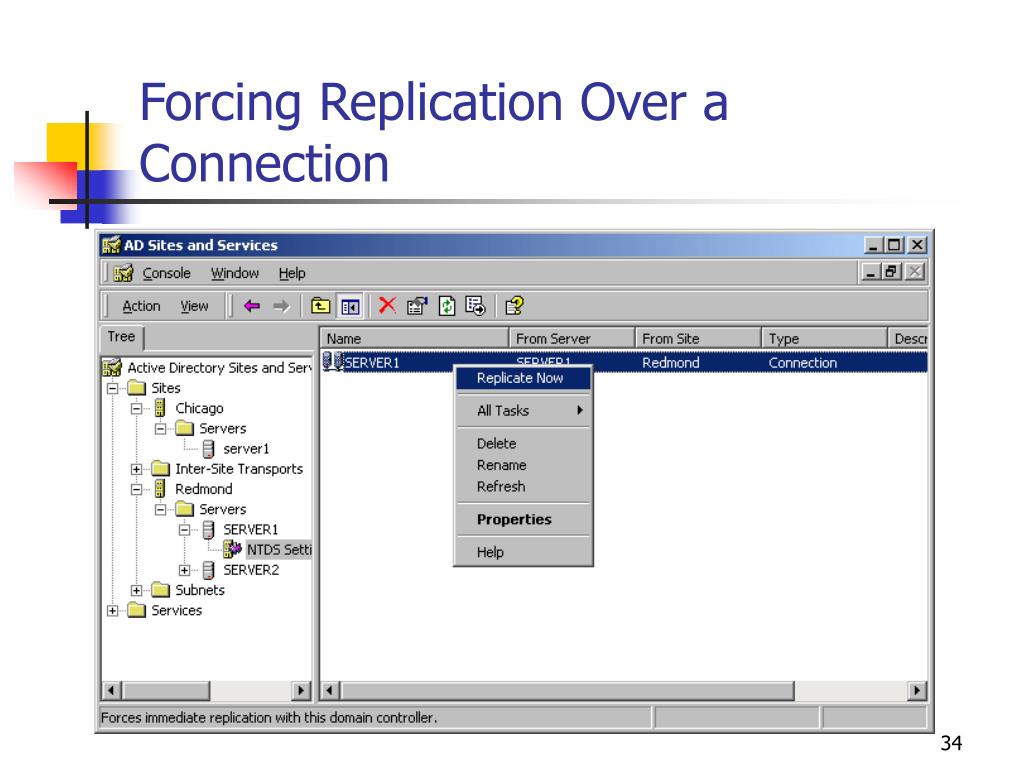
Task: Collapse the Sites node
Action: [x=112, y=388]
